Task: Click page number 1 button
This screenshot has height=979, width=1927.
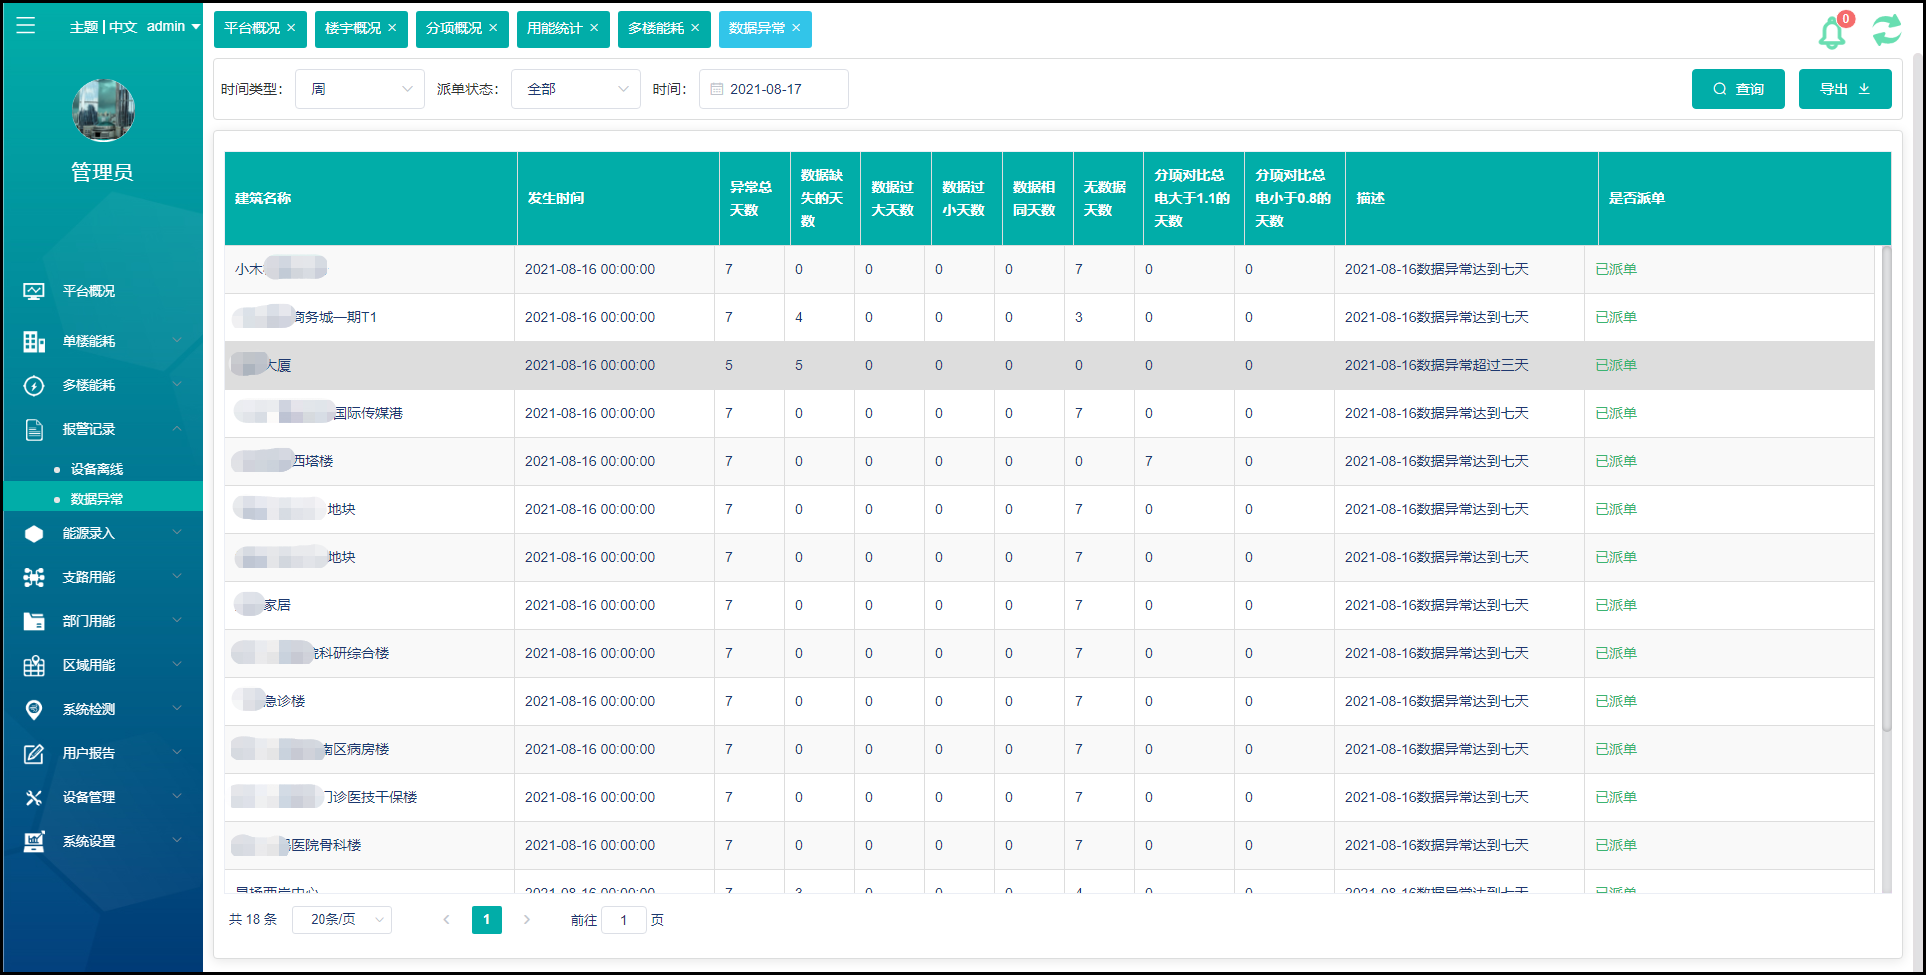Action: click(x=487, y=919)
